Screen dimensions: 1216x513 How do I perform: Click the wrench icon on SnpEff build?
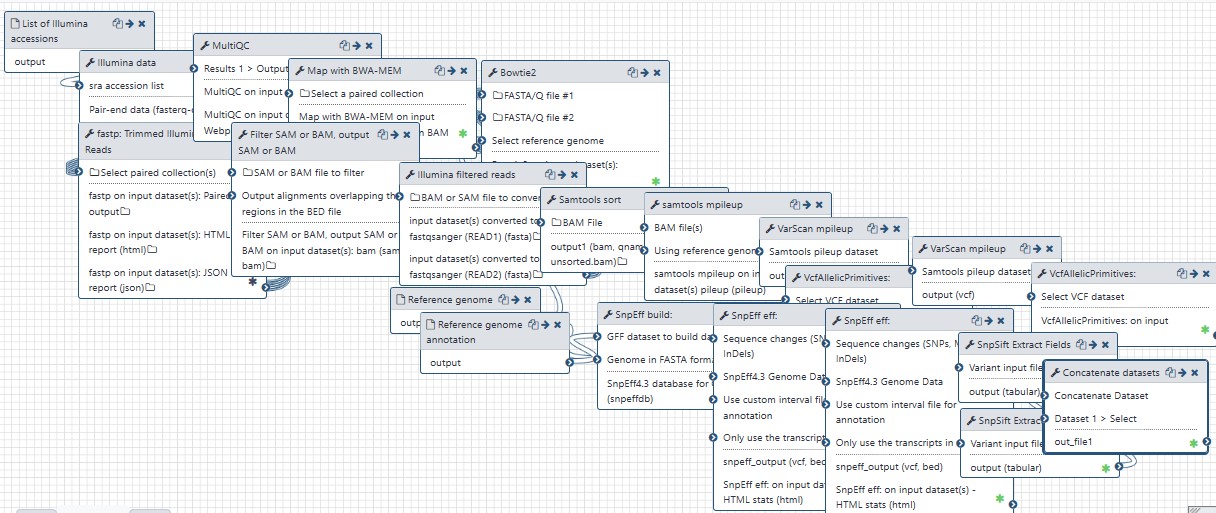tap(608, 315)
